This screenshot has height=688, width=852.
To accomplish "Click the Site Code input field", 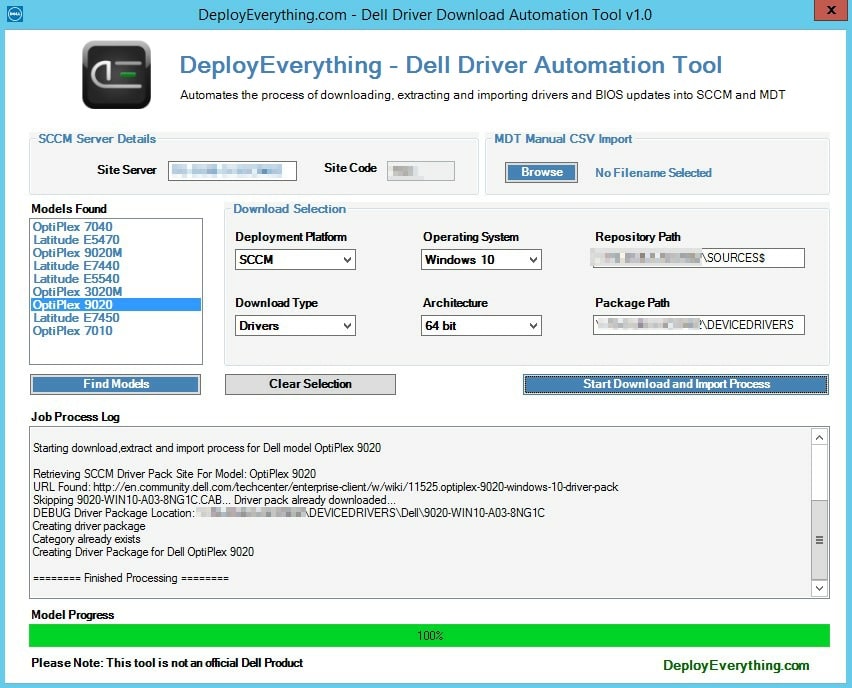I will 421,171.
